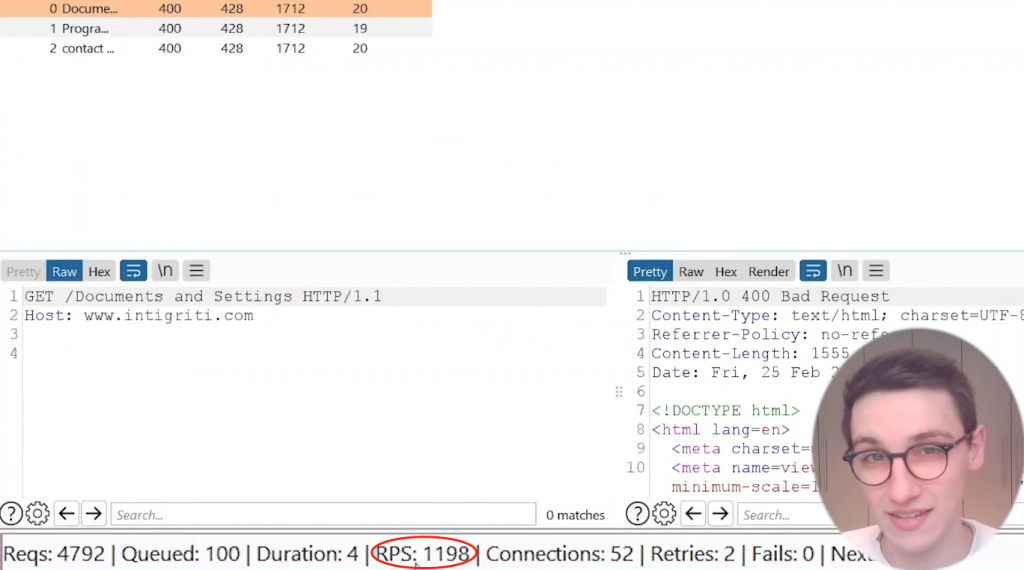Screen dimensions: 1024x570
Task: Click the request Search input field
Action: (x=323, y=515)
